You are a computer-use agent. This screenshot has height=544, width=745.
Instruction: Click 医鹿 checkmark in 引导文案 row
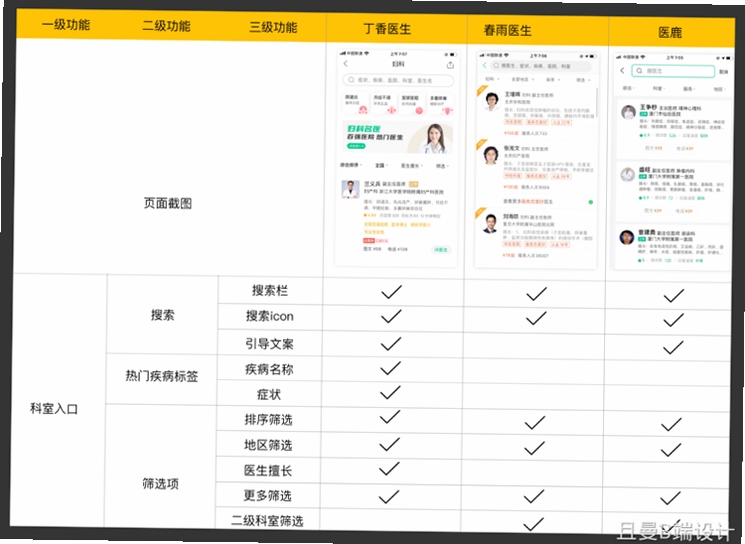(x=673, y=348)
